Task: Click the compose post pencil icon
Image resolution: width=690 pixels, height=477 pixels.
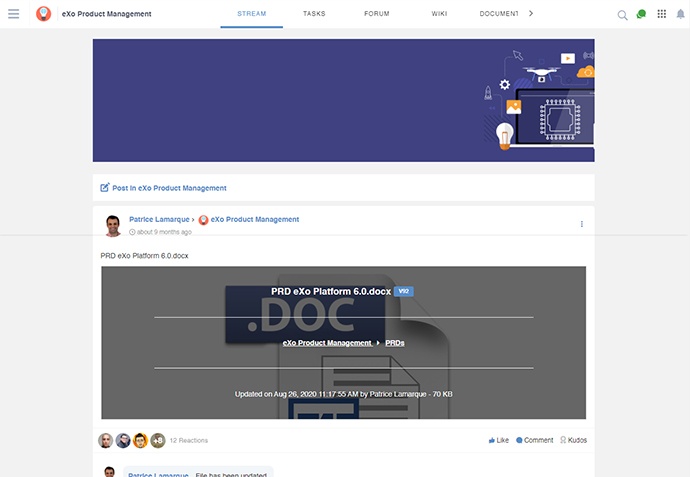Action: 105,188
